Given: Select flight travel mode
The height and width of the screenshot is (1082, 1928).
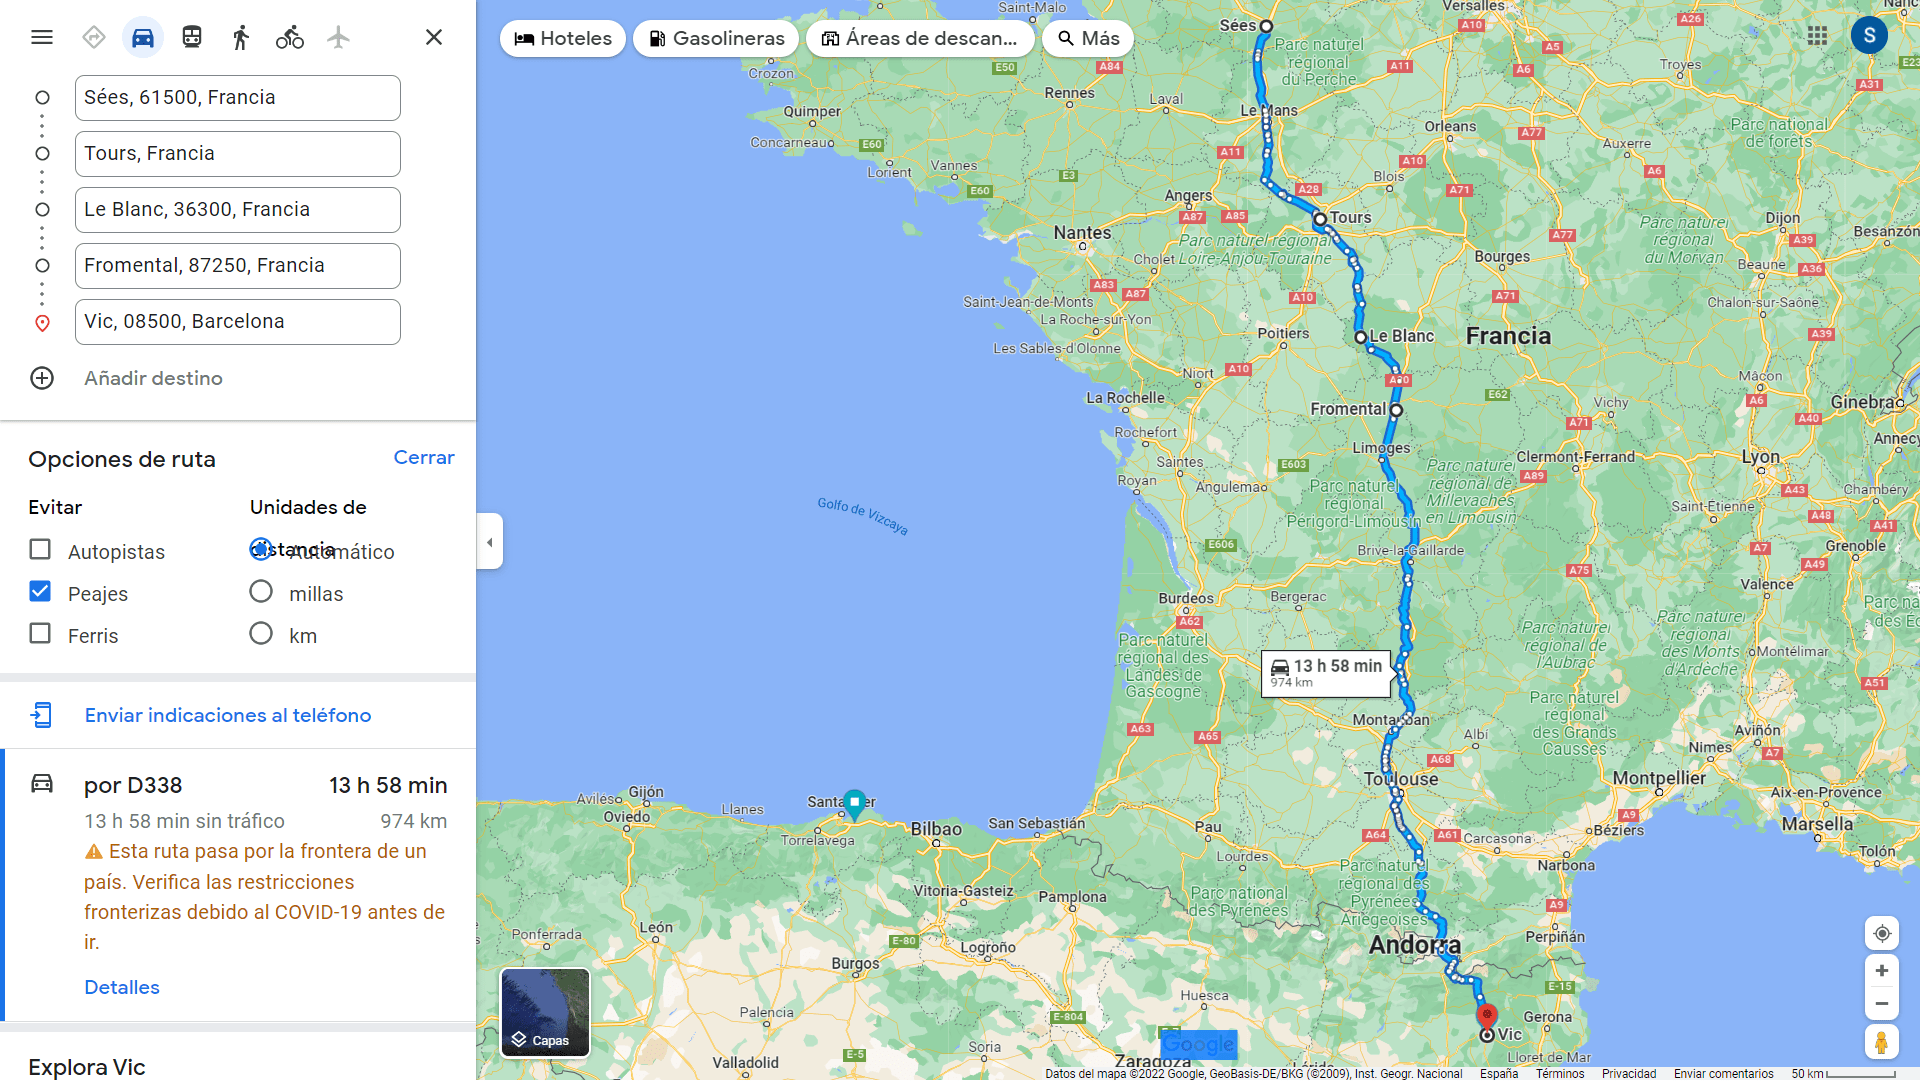Looking at the screenshot, I should tap(339, 37).
